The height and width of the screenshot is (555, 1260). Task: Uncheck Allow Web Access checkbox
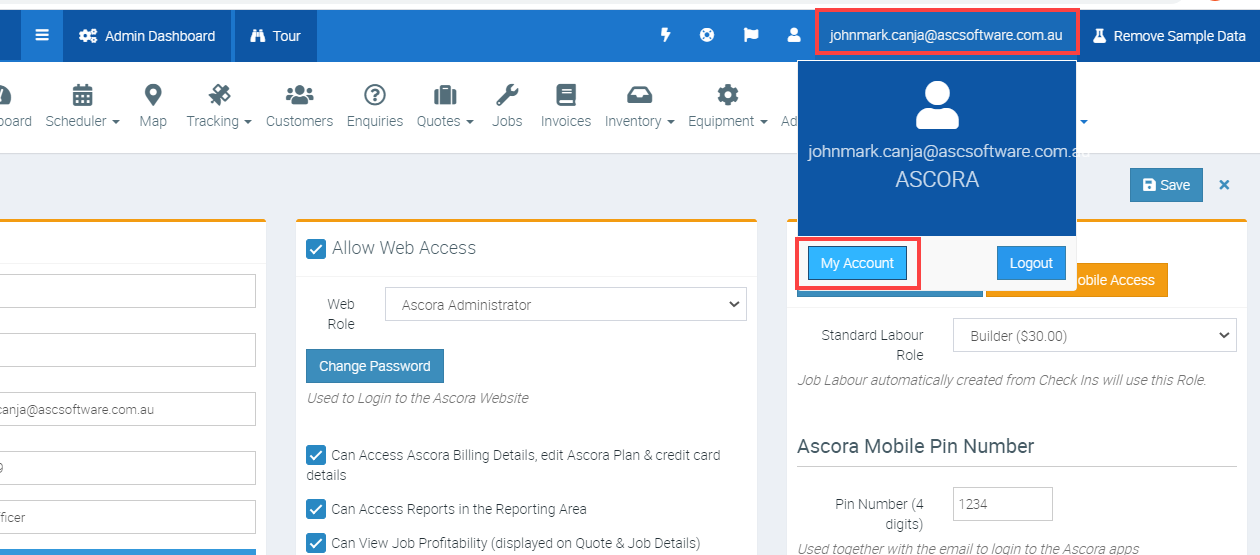pyautogui.click(x=316, y=249)
